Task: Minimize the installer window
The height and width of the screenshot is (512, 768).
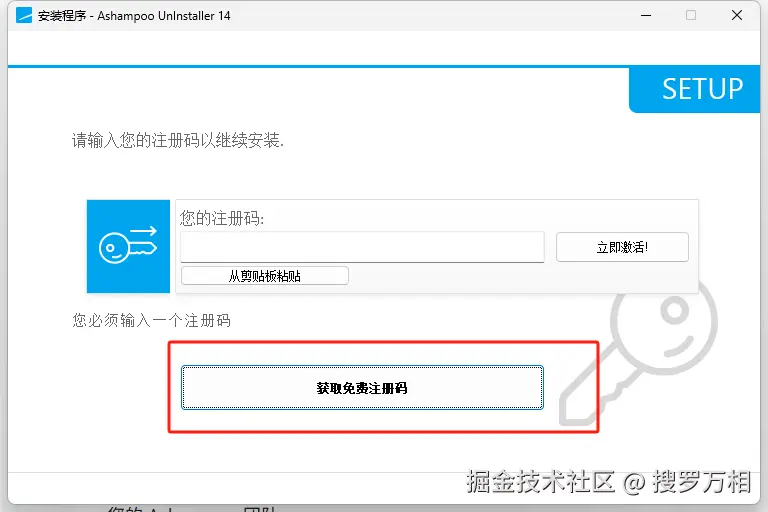Action: tap(646, 16)
